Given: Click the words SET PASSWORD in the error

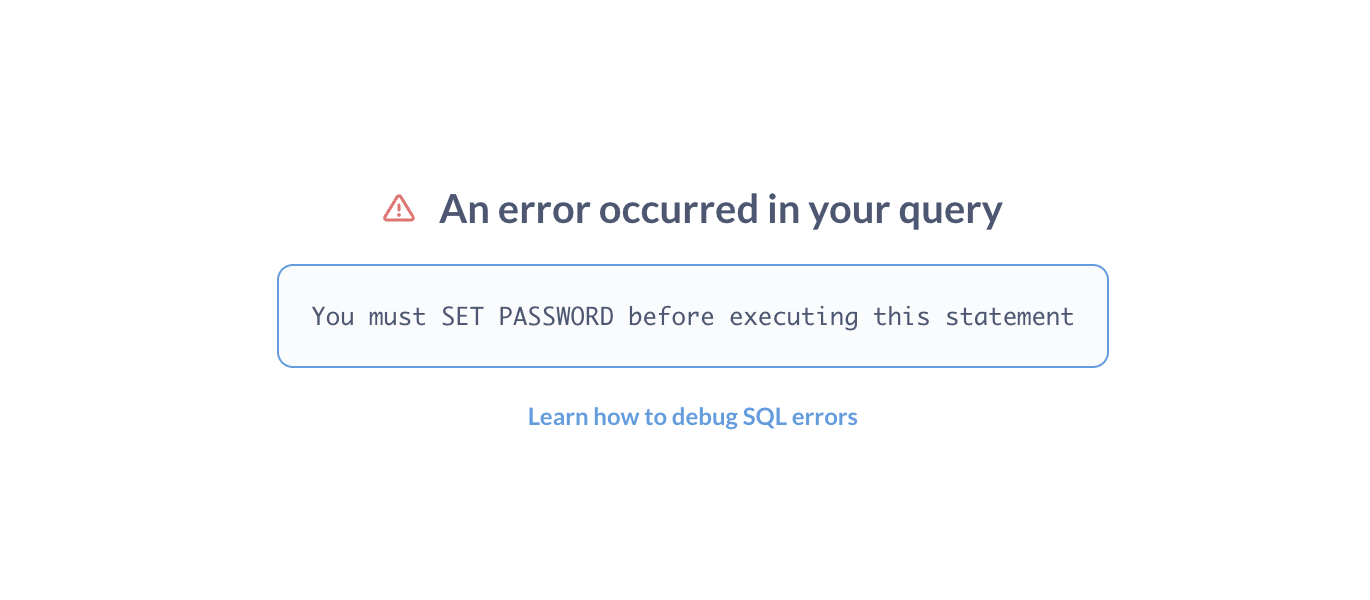Looking at the screenshot, I should [x=528, y=317].
